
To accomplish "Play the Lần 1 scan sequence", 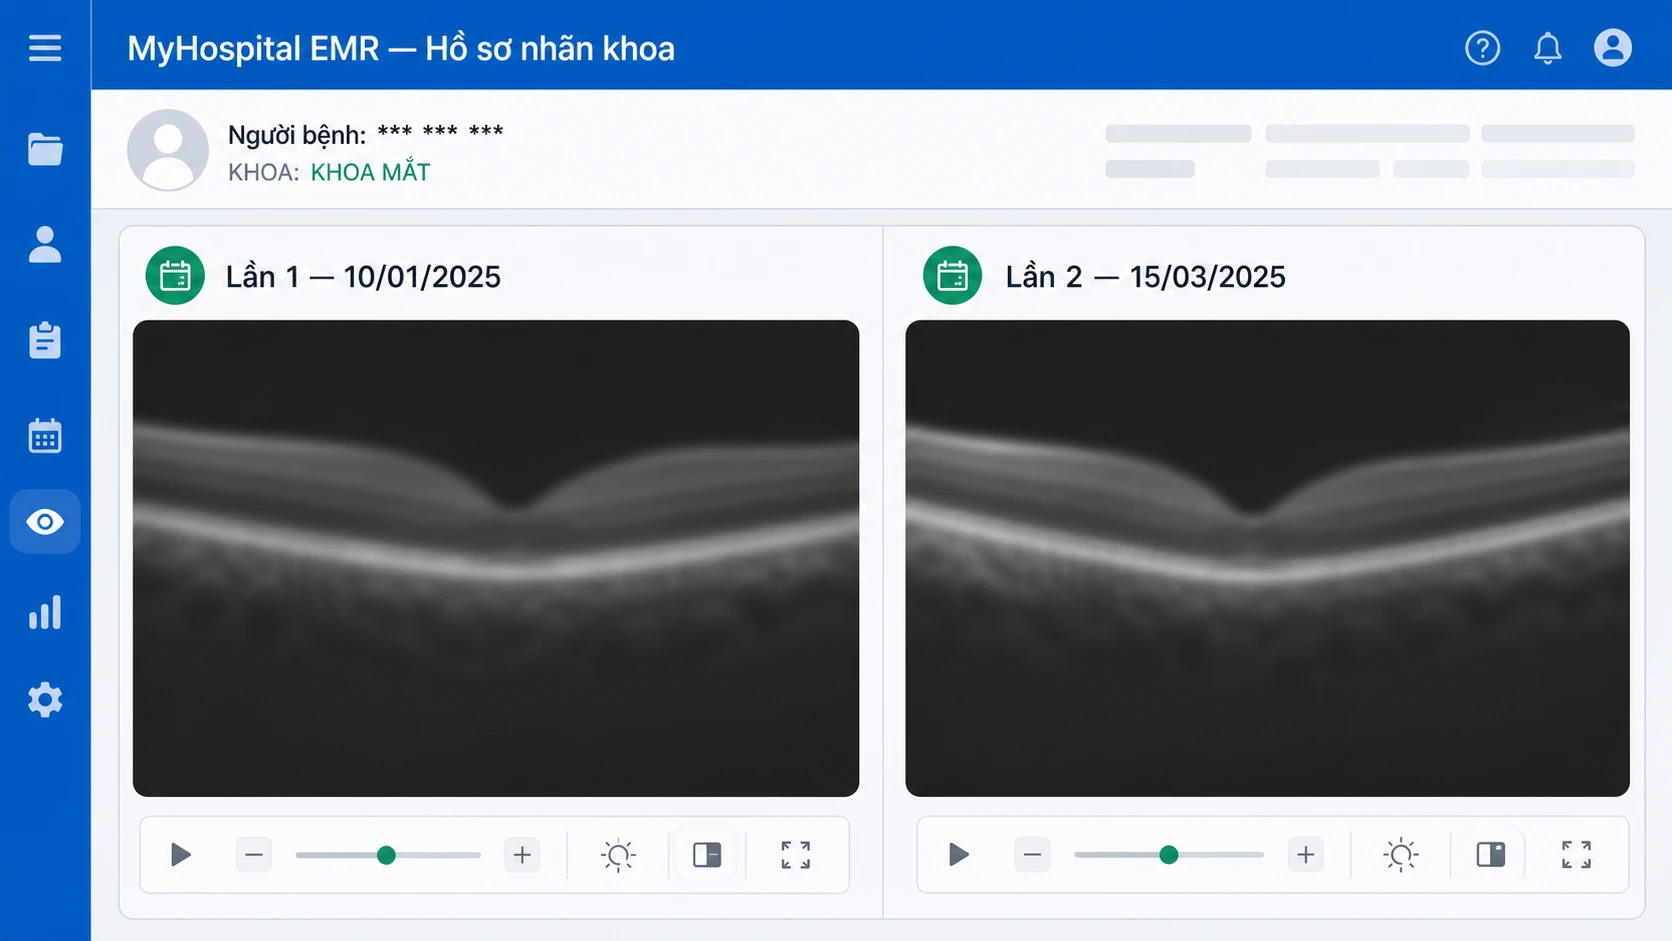I will click(181, 855).
